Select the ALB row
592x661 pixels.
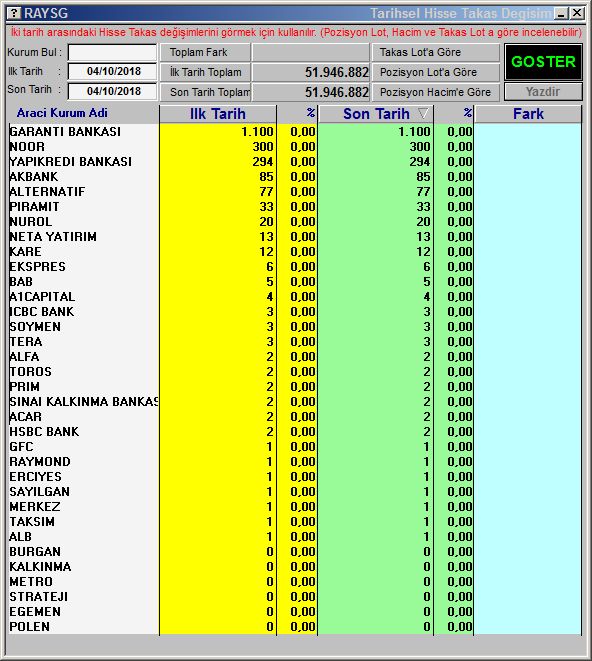coord(295,537)
